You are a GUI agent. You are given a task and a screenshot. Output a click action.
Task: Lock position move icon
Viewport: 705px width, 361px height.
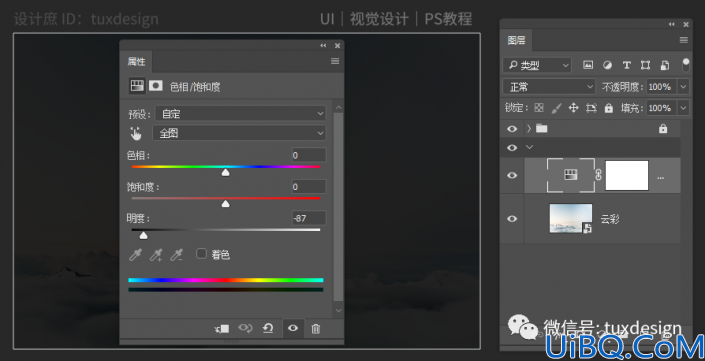tap(573, 108)
